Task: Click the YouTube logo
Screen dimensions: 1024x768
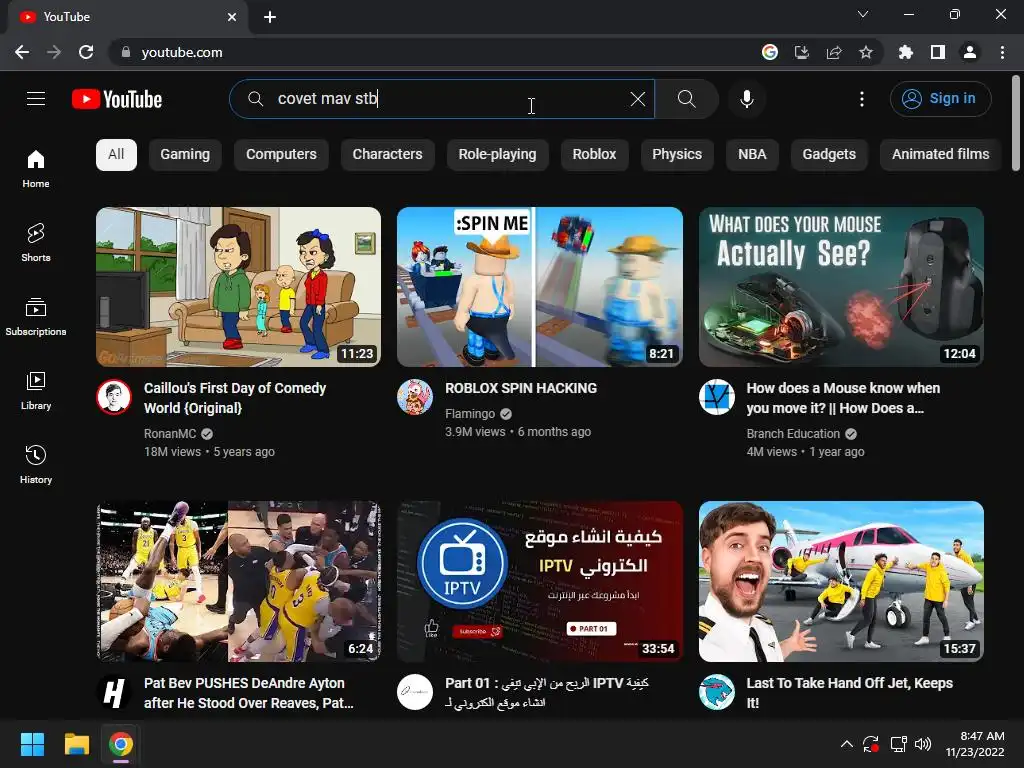Action: [x=117, y=99]
